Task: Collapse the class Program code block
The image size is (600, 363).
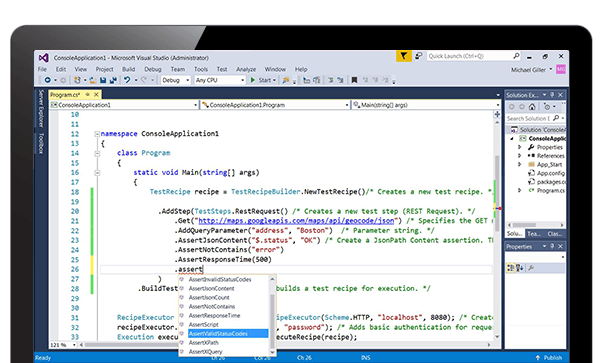Action: click(97, 153)
